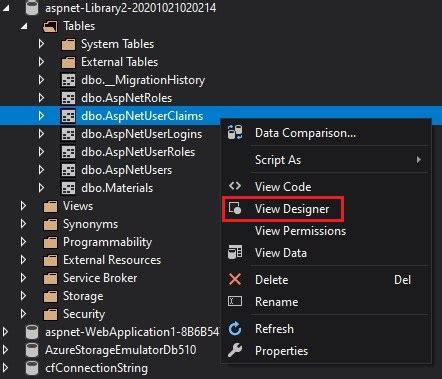The height and width of the screenshot is (379, 442).
Task: Click the View Data grid icon
Action: tap(235, 252)
